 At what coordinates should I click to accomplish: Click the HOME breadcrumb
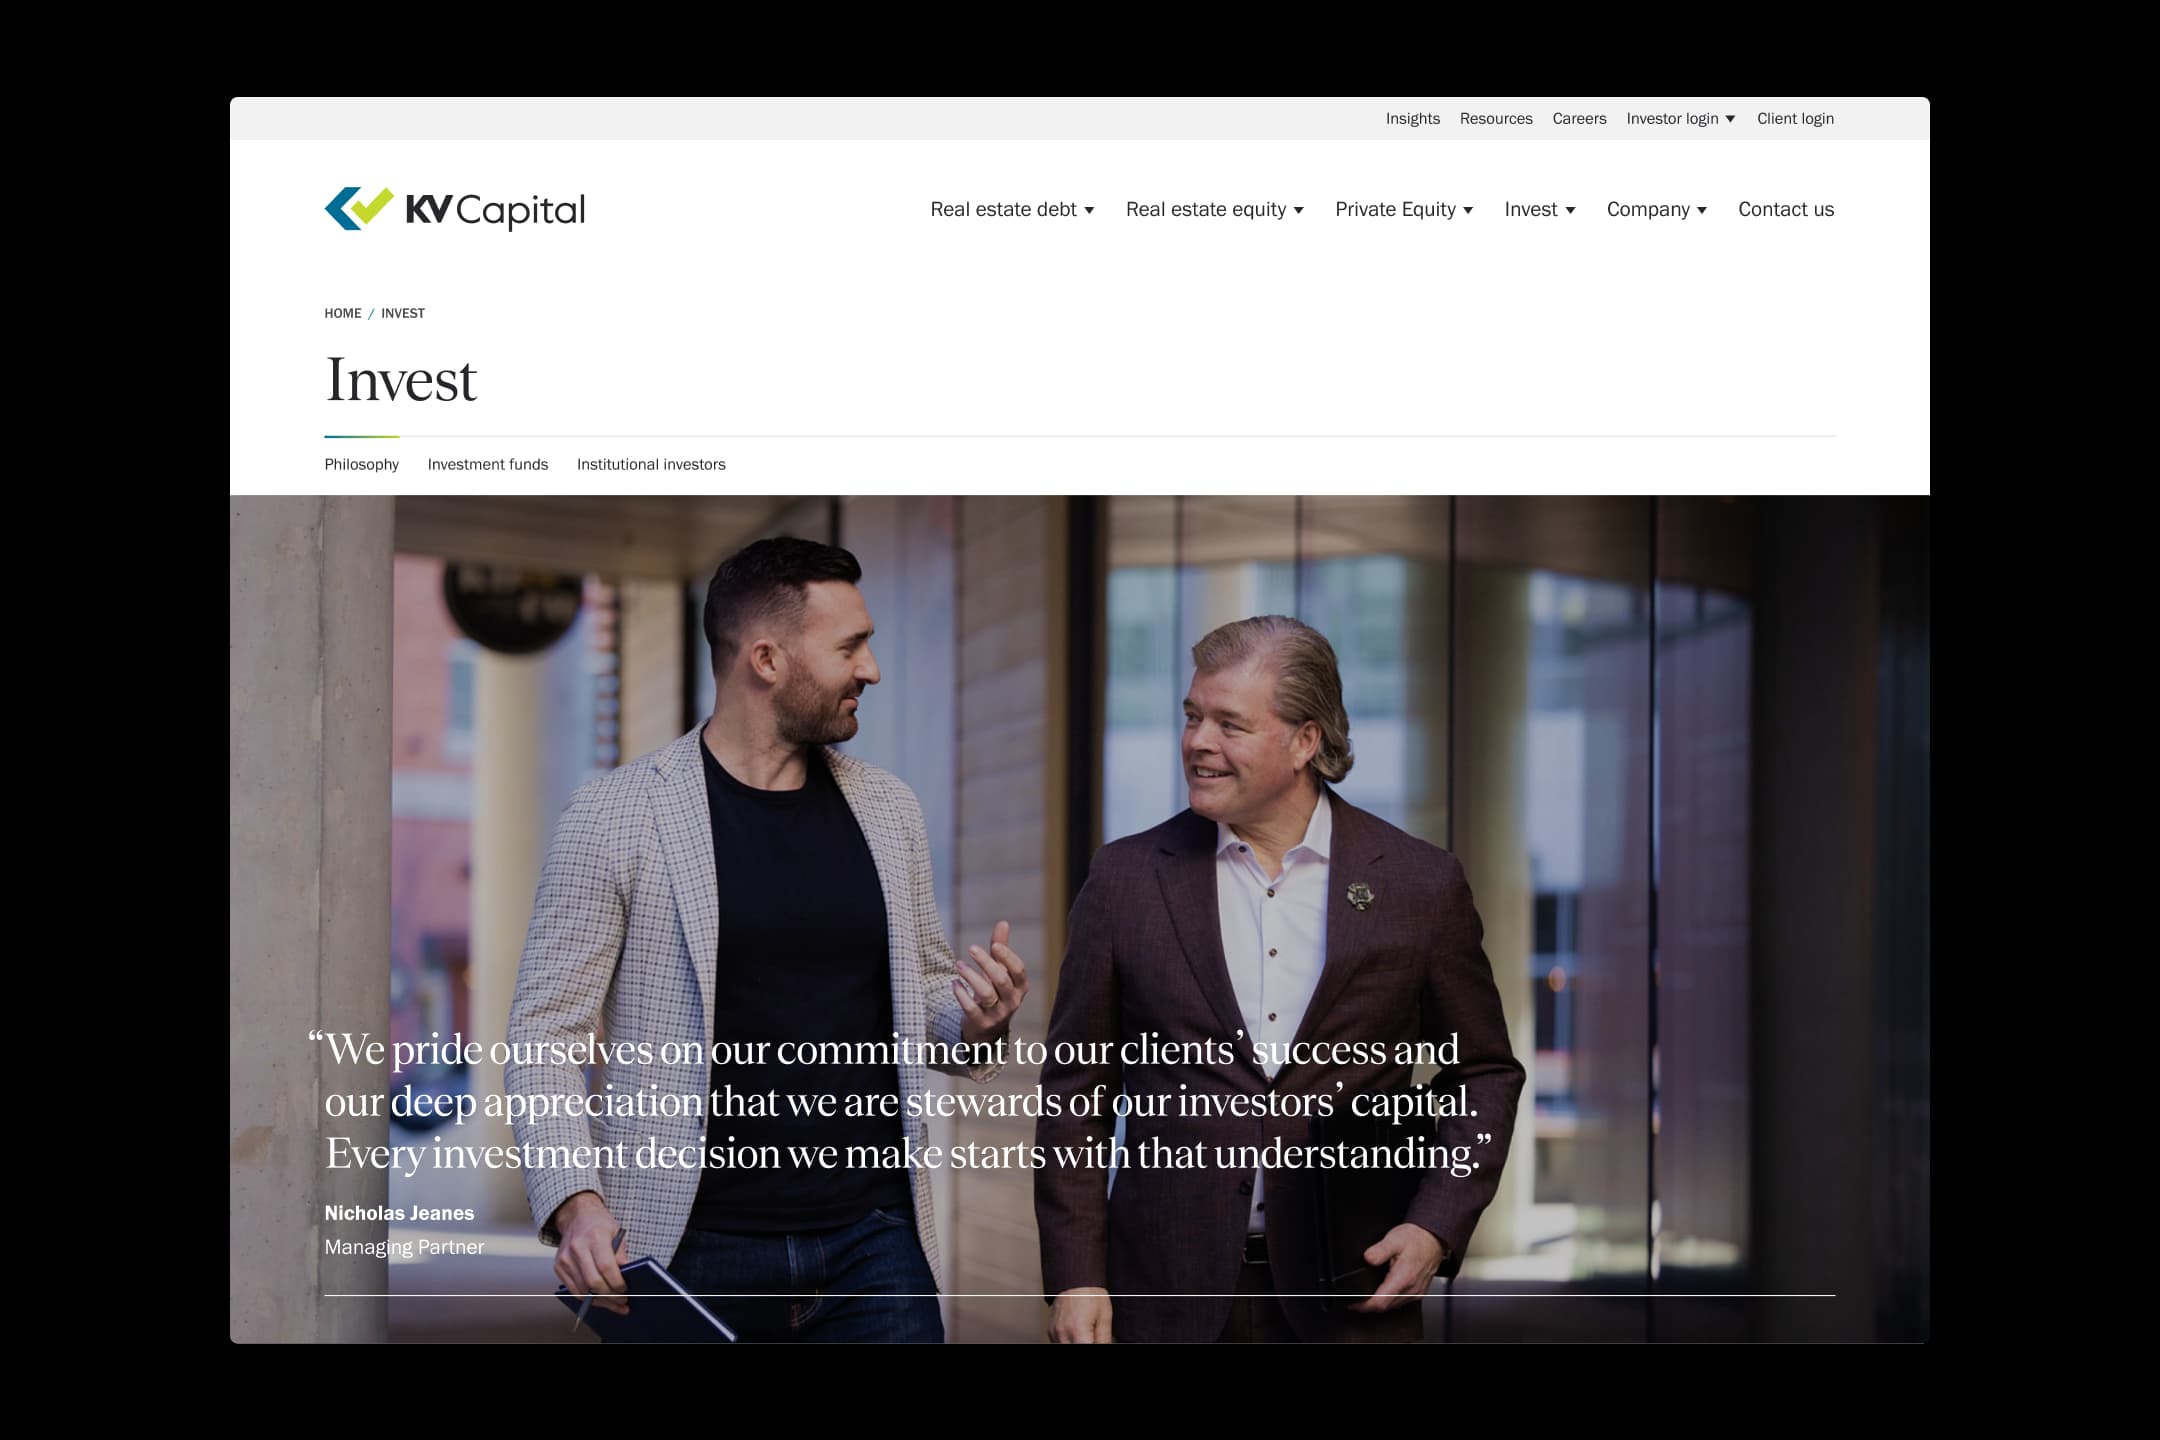pyautogui.click(x=343, y=313)
